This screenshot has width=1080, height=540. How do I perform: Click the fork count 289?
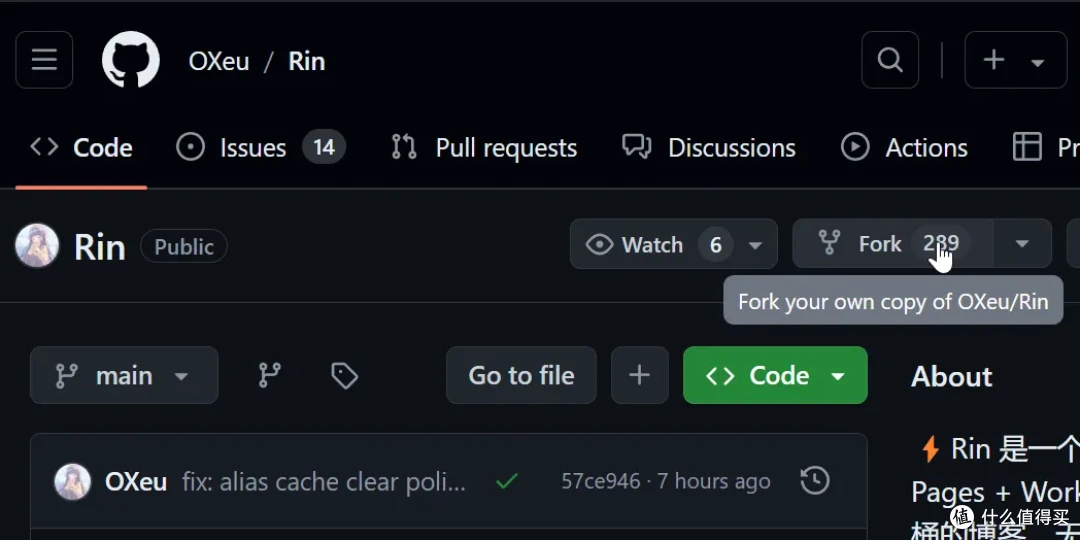pyautogui.click(x=941, y=243)
